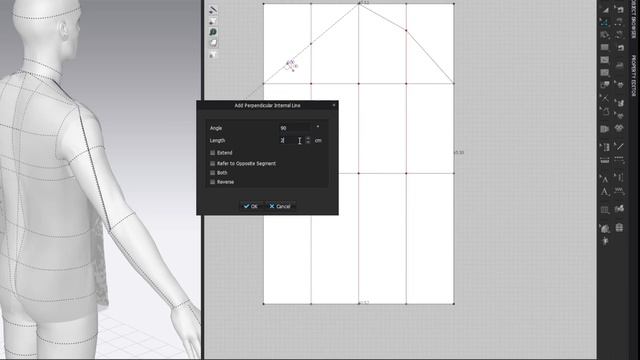This screenshot has height=360, width=640.
Task: Increase the Length with stepper up arrow
Action: pos(308,138)
